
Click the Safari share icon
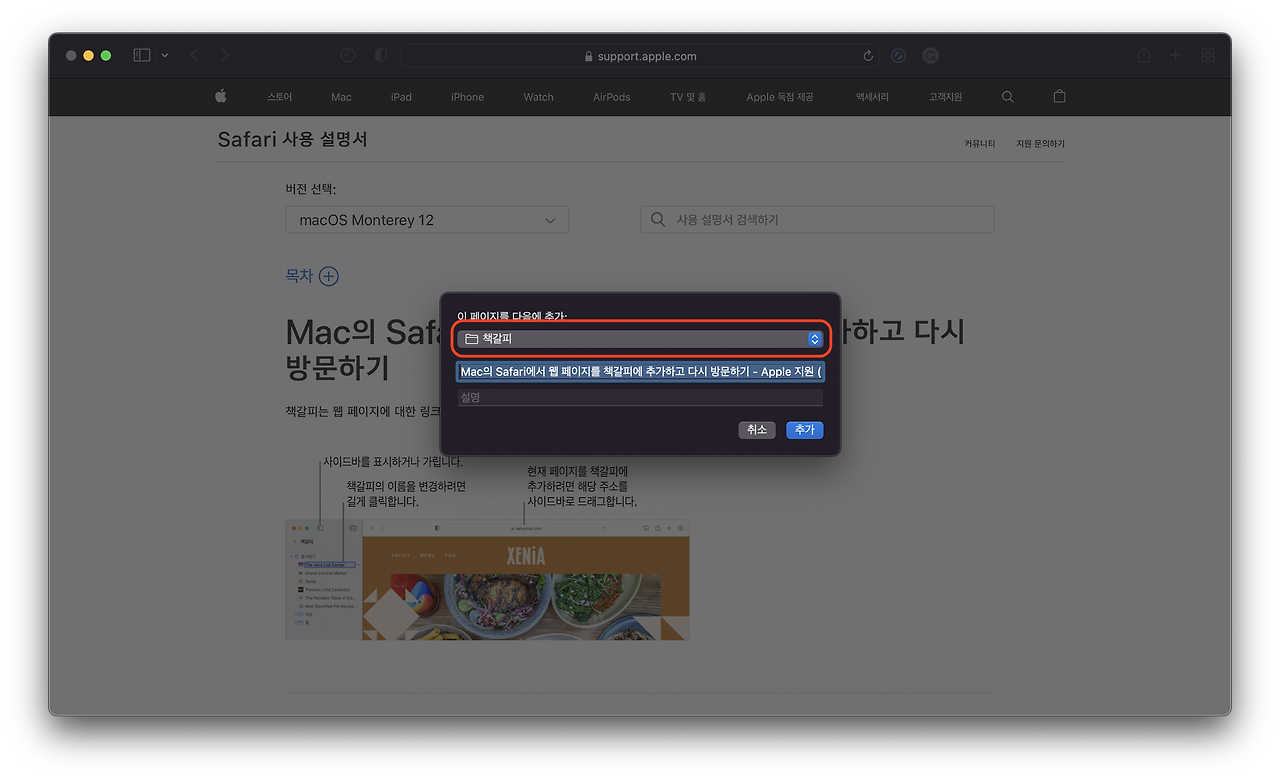point(1143,55)
